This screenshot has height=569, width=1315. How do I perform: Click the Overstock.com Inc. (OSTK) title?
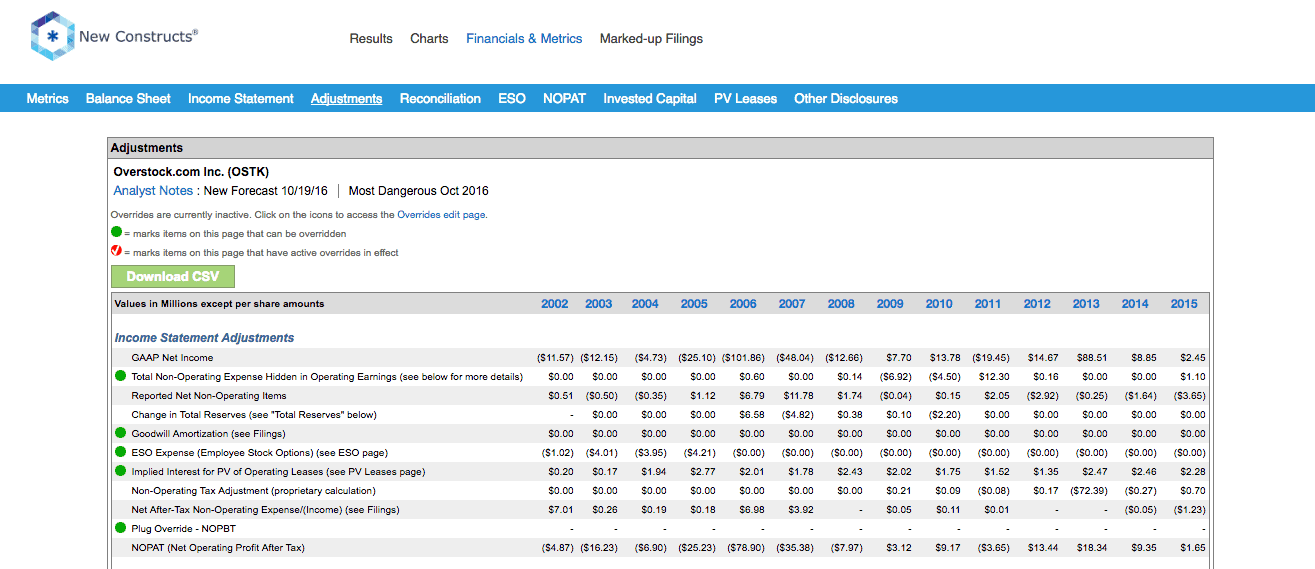point(191,172)
